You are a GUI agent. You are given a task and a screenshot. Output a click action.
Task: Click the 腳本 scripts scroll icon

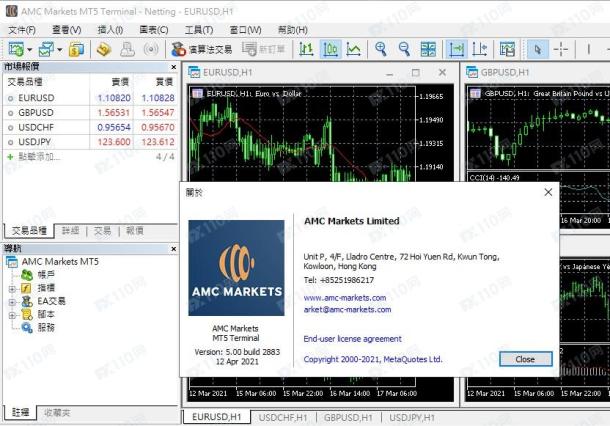click(x=27, y=315)
